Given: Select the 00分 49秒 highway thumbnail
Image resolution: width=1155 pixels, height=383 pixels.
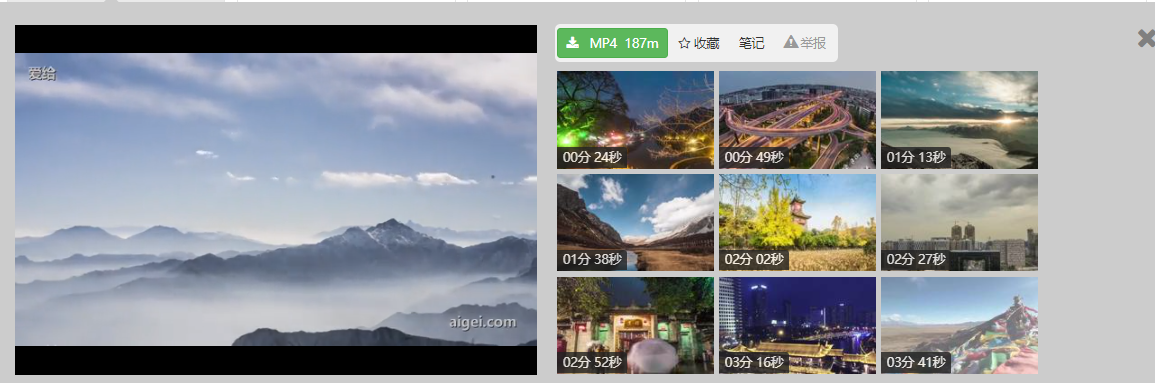Looking at the screenshot, I should pos(797,120).
